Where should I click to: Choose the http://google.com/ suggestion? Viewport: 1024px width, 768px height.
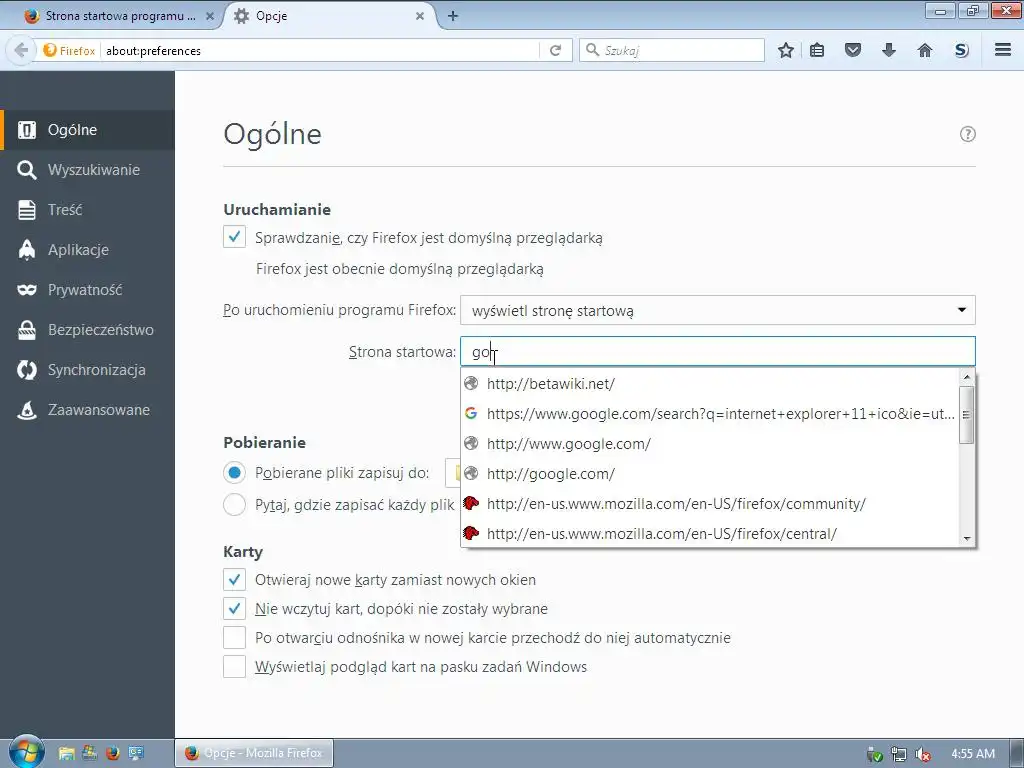click(x=709, y=474)
